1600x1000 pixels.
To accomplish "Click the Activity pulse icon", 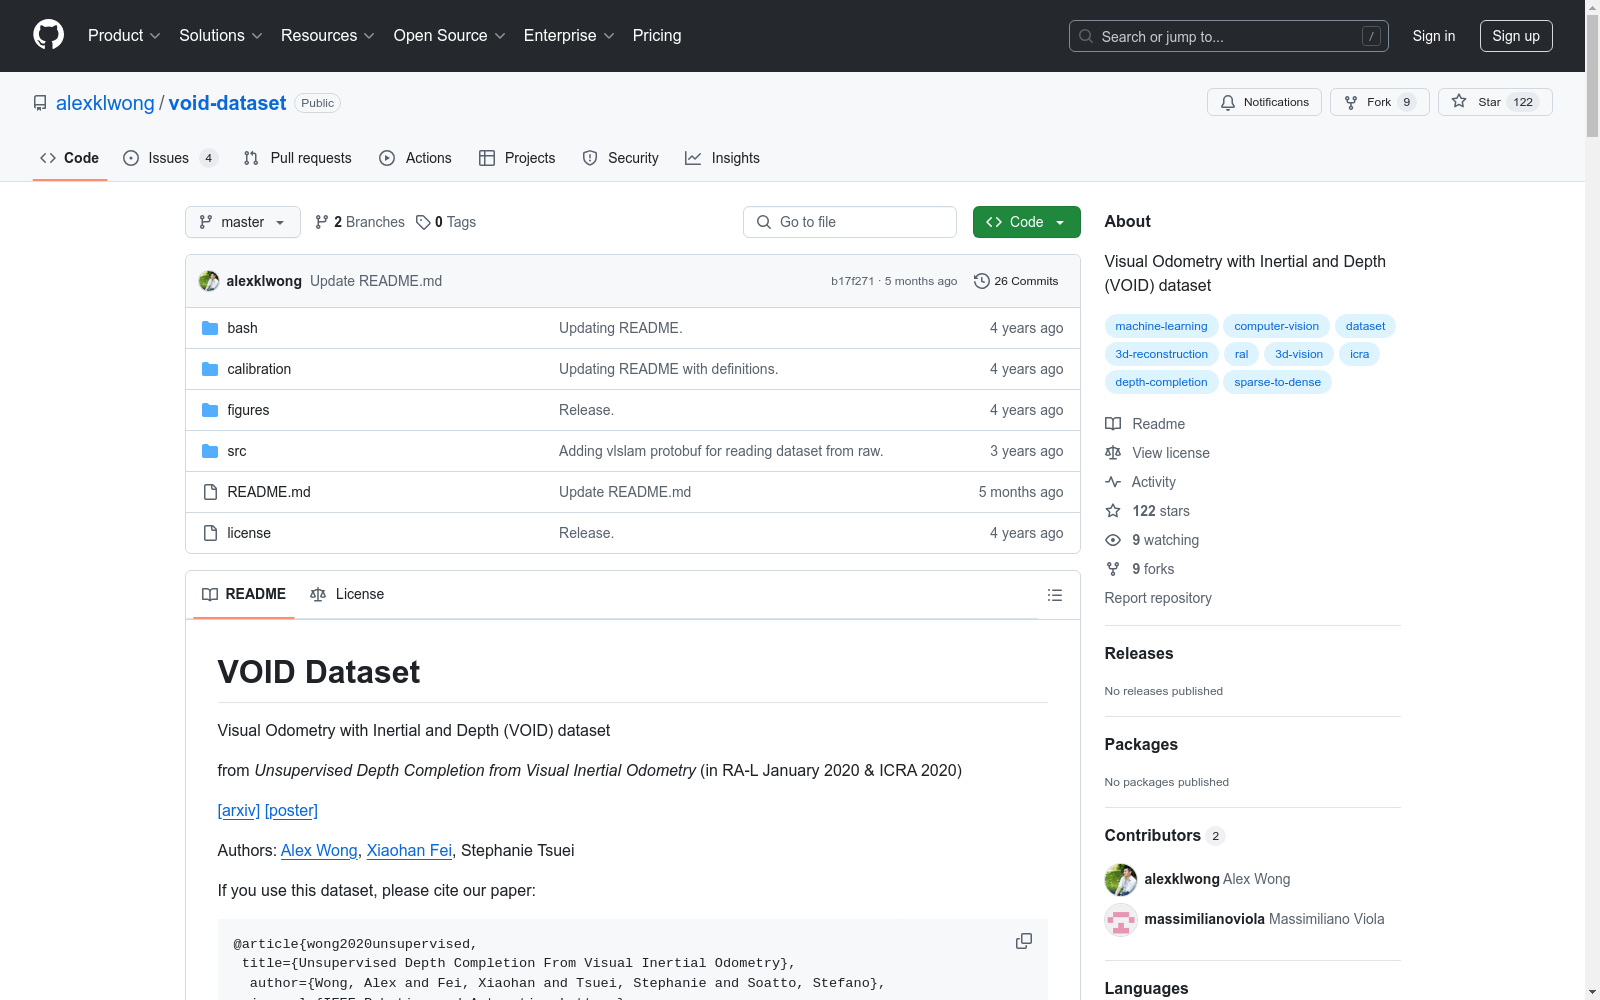I will point(1113,482).
